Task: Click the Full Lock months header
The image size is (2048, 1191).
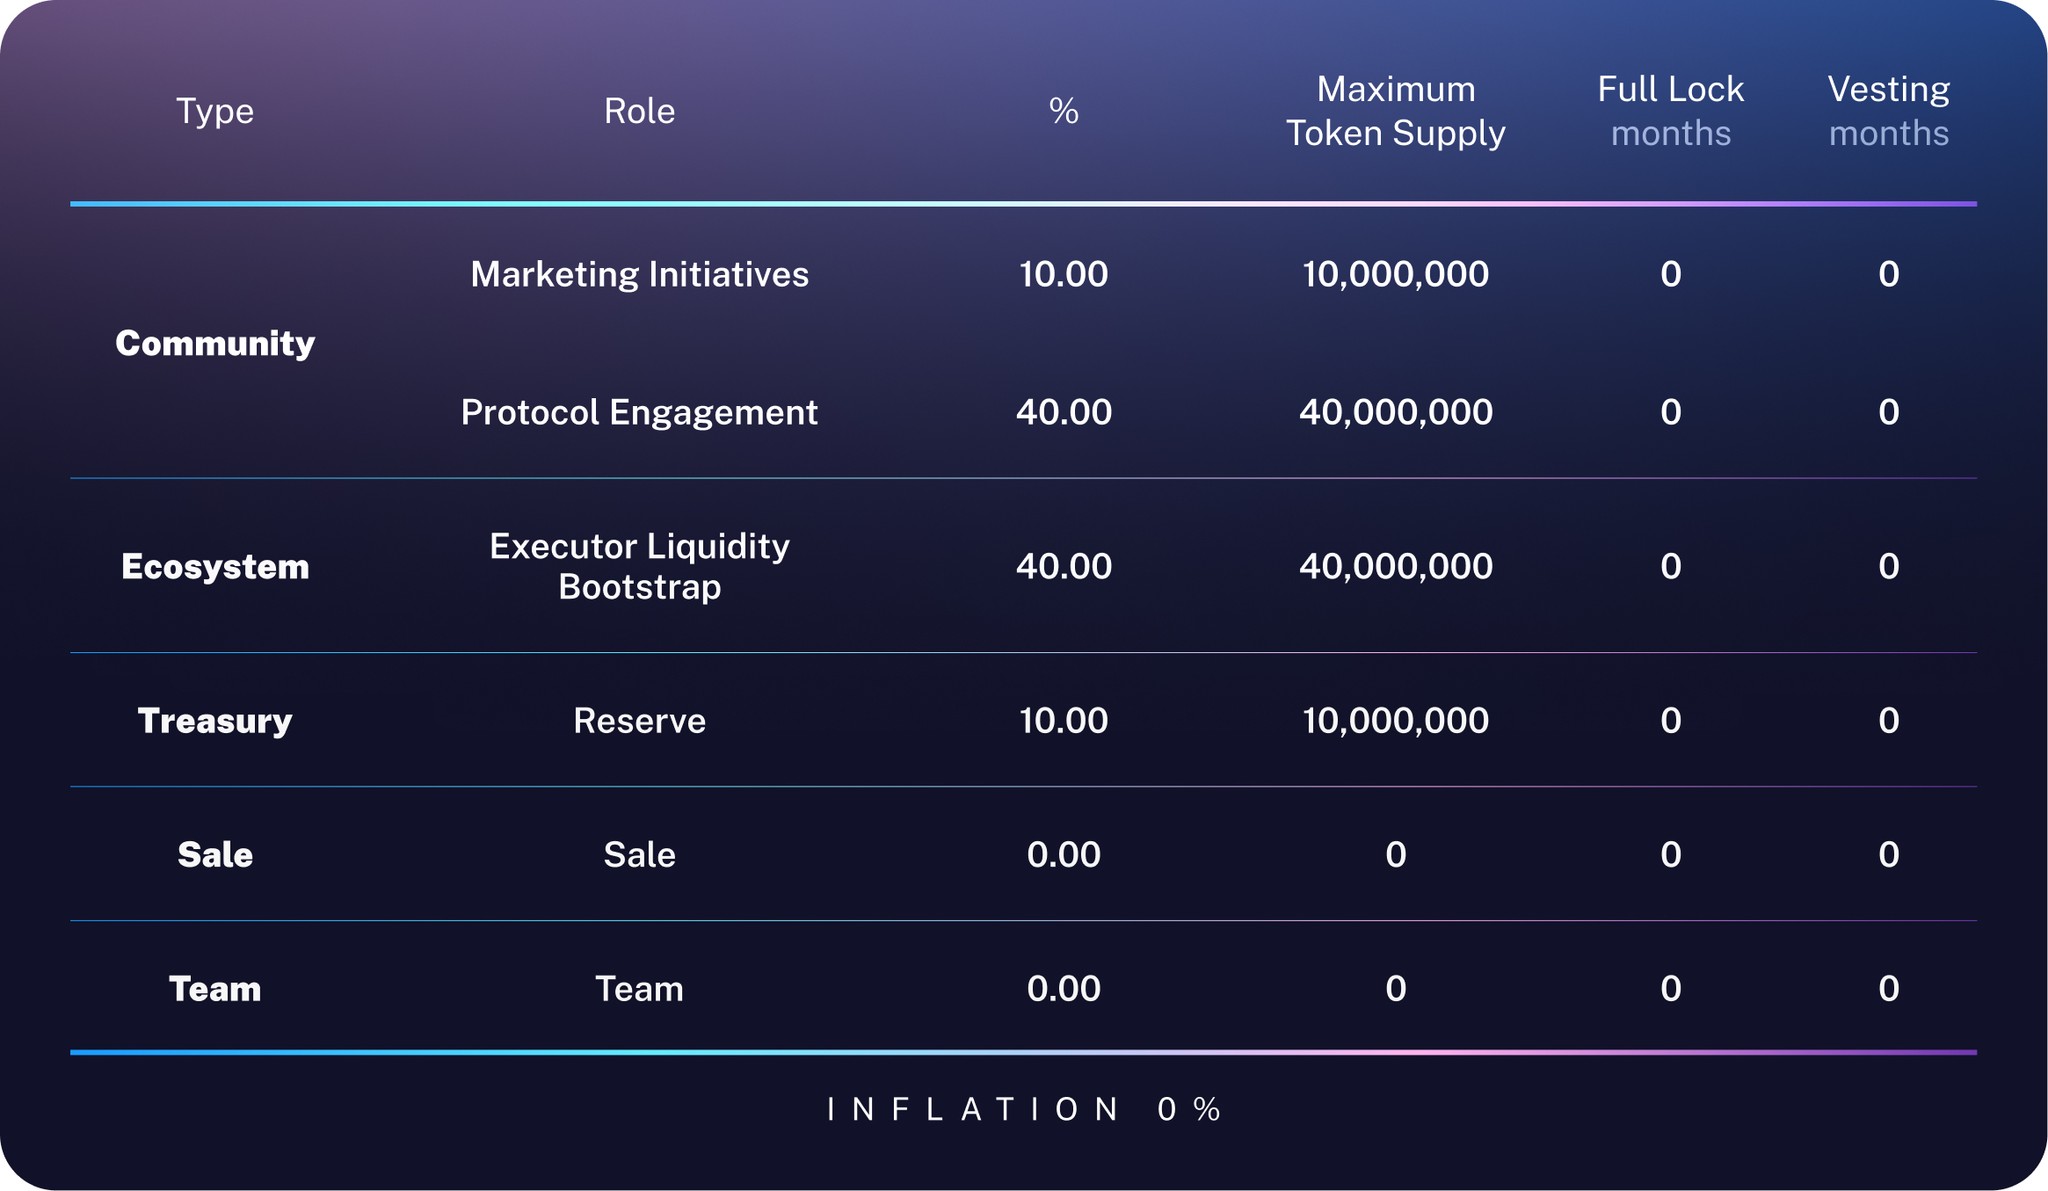Action: point(1670,111)
